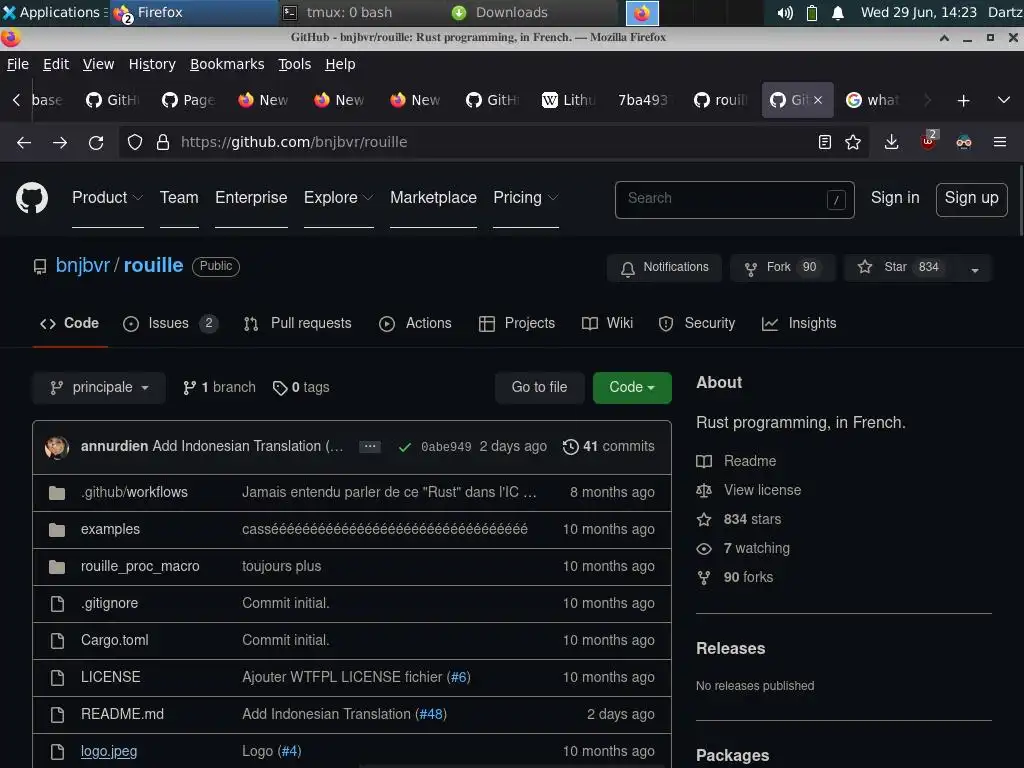Switch to the 7ba493 browser tab
1024x768 pixels.
coord(643,100)
